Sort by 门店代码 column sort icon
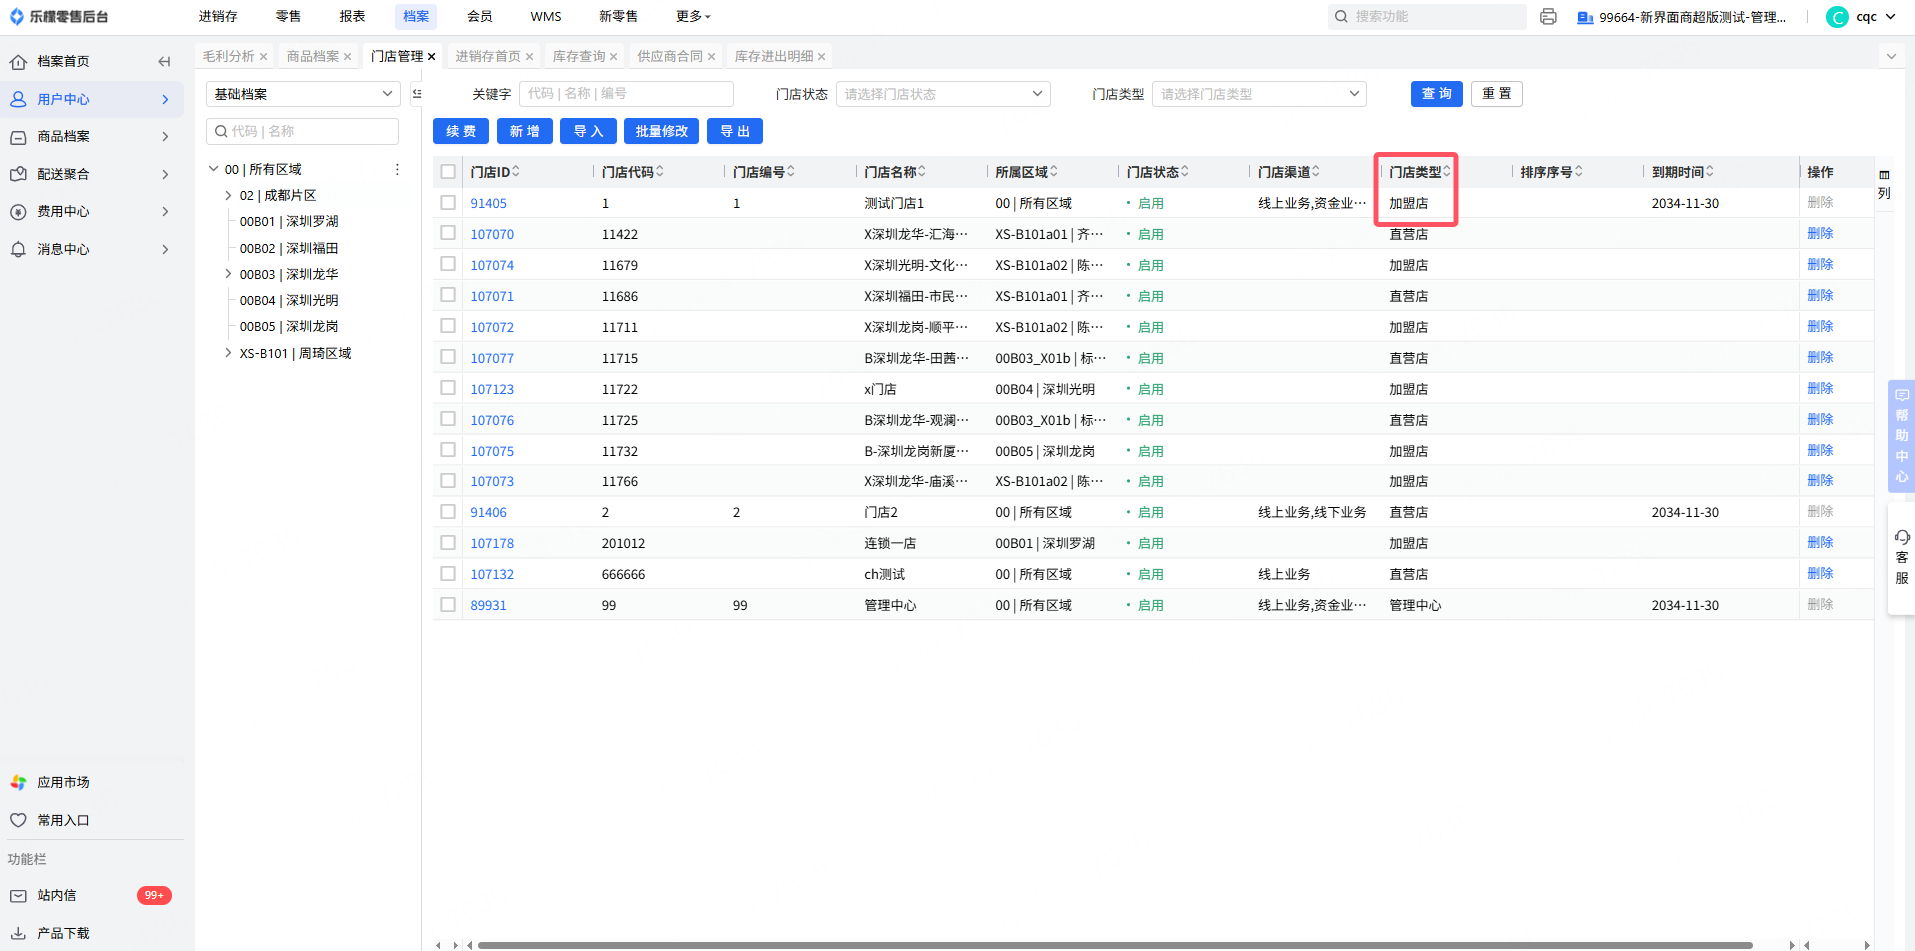The height and width of the screenshot is (951, 1915). pos(660,172)
